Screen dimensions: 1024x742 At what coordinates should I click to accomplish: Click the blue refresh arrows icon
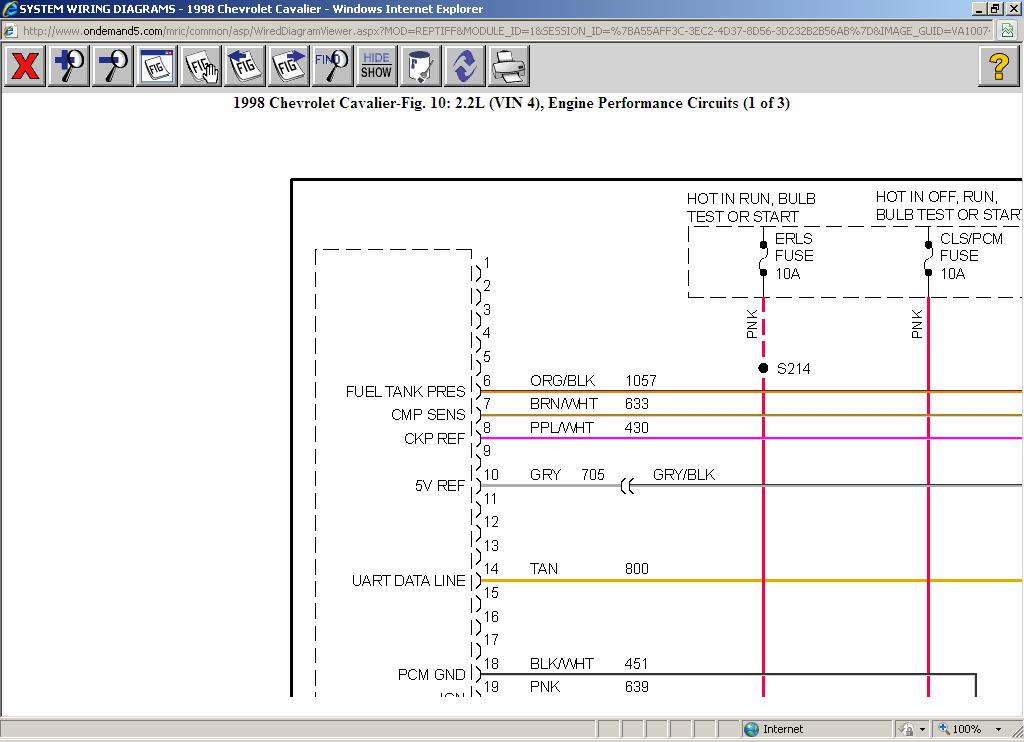[465, 67]
